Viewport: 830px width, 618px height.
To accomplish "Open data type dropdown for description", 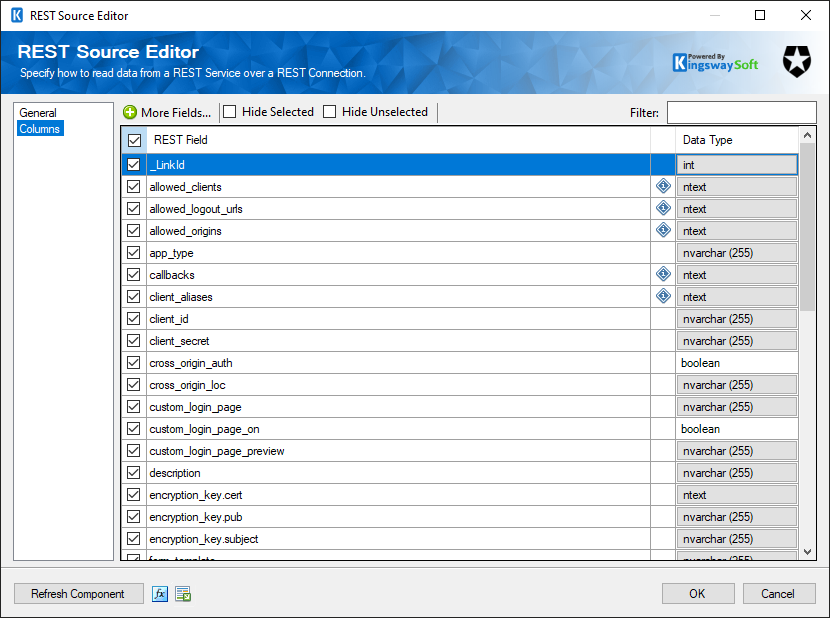I will click(x=737, y=472).
